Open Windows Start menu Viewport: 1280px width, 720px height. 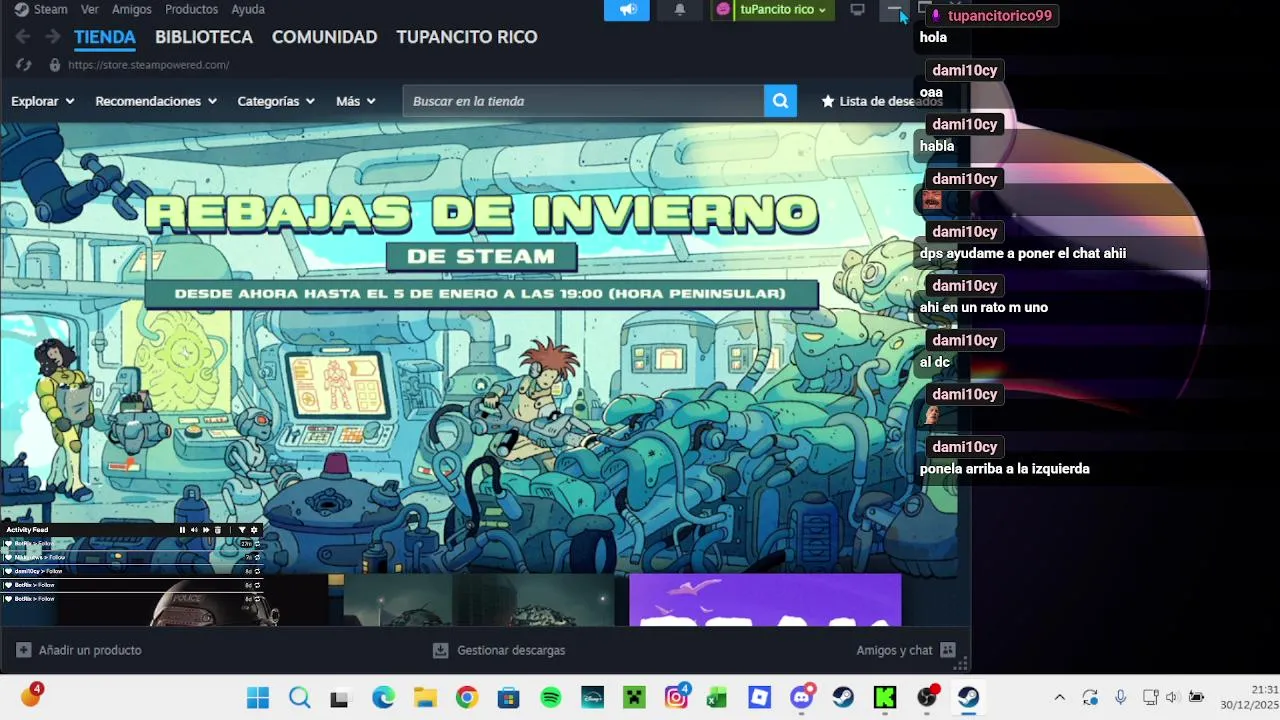pyautogui.click(x=258, y=697)
